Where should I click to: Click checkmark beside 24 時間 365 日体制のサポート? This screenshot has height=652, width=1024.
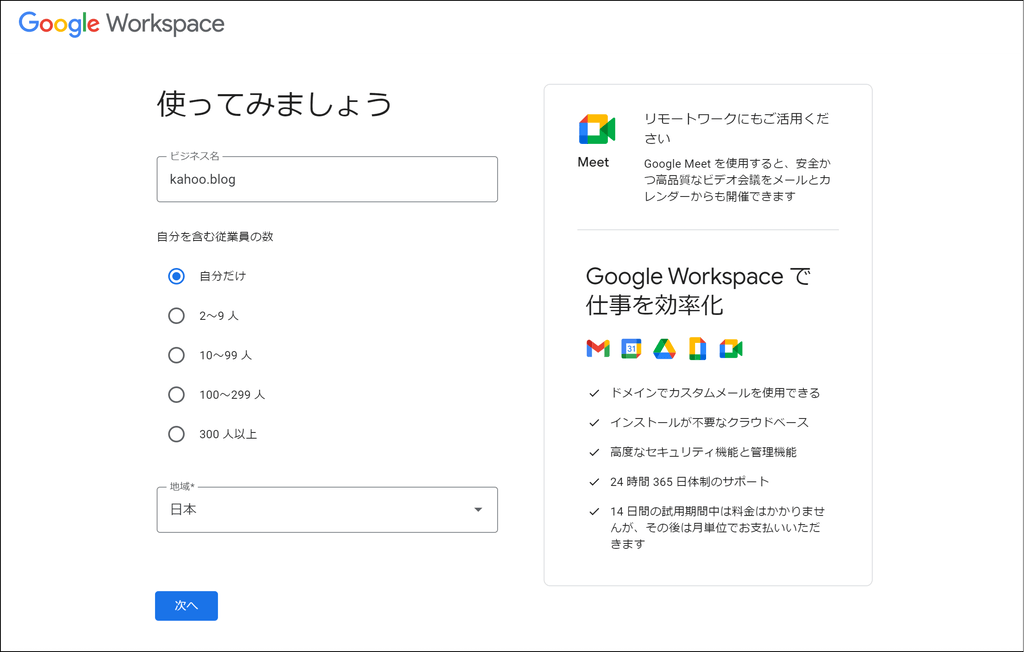point(594,482)
